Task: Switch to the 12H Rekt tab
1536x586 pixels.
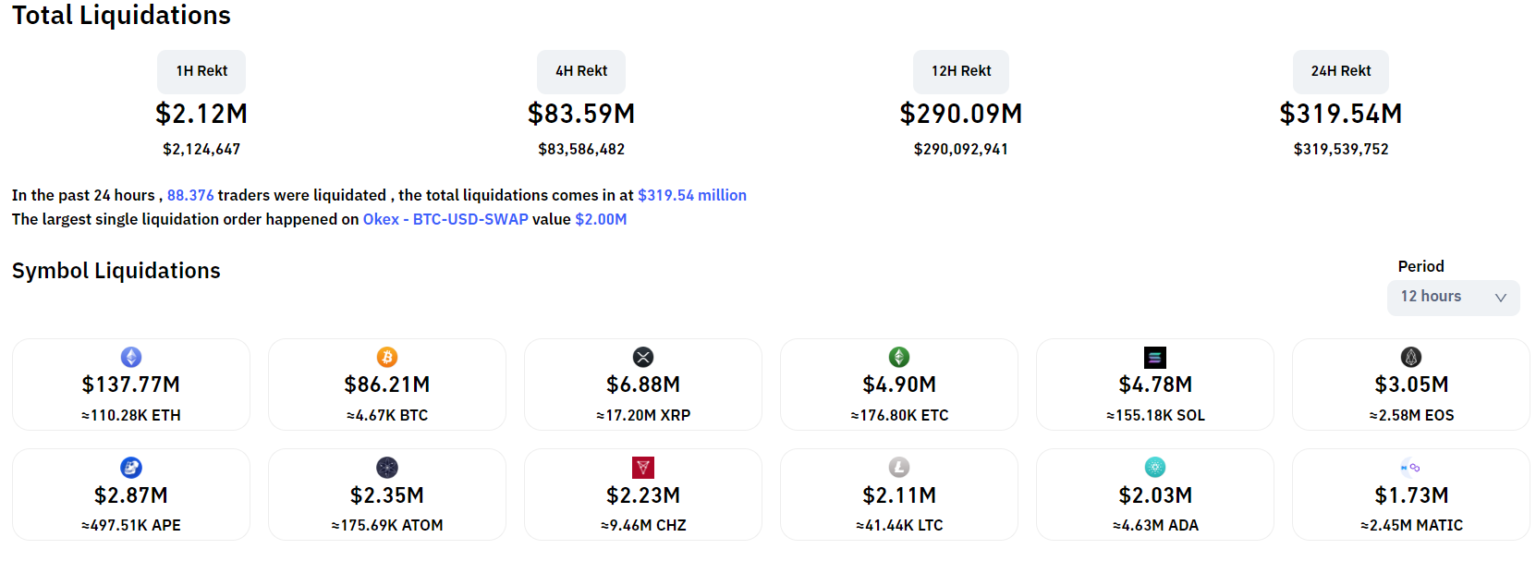Action: (961, 71)
